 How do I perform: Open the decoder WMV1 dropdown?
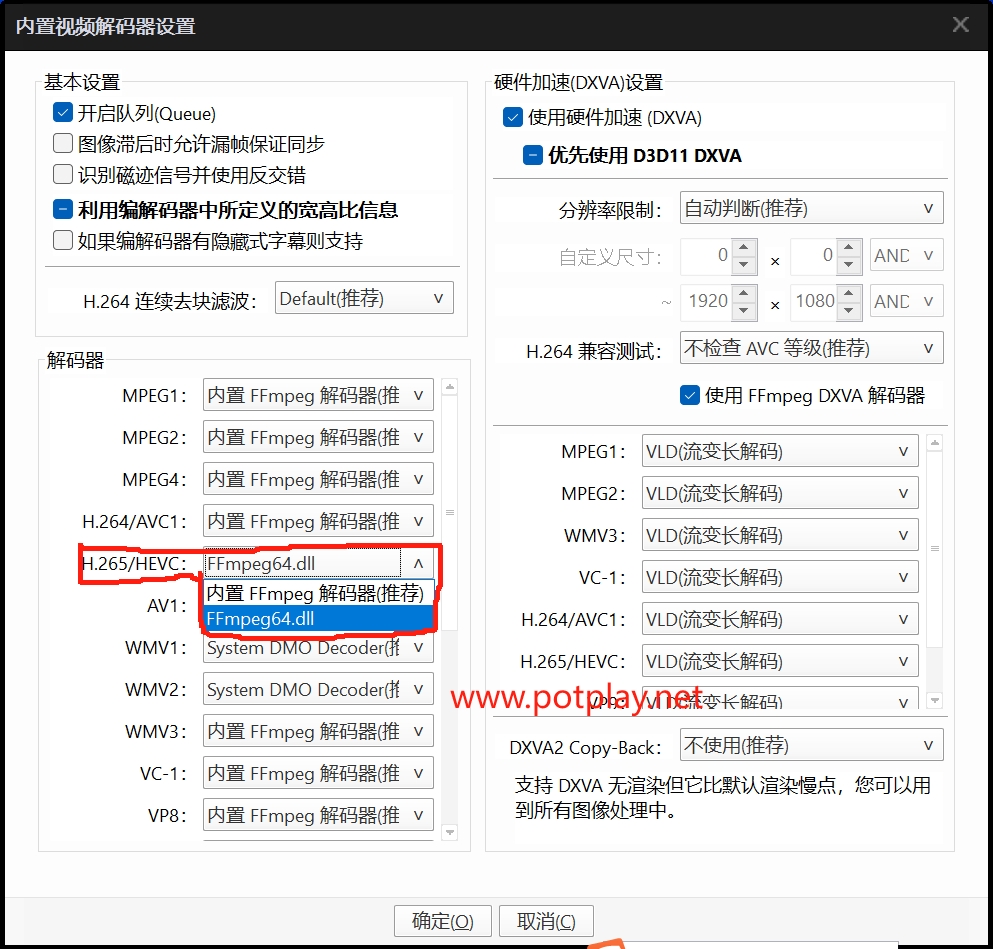[x=318, y=647]
